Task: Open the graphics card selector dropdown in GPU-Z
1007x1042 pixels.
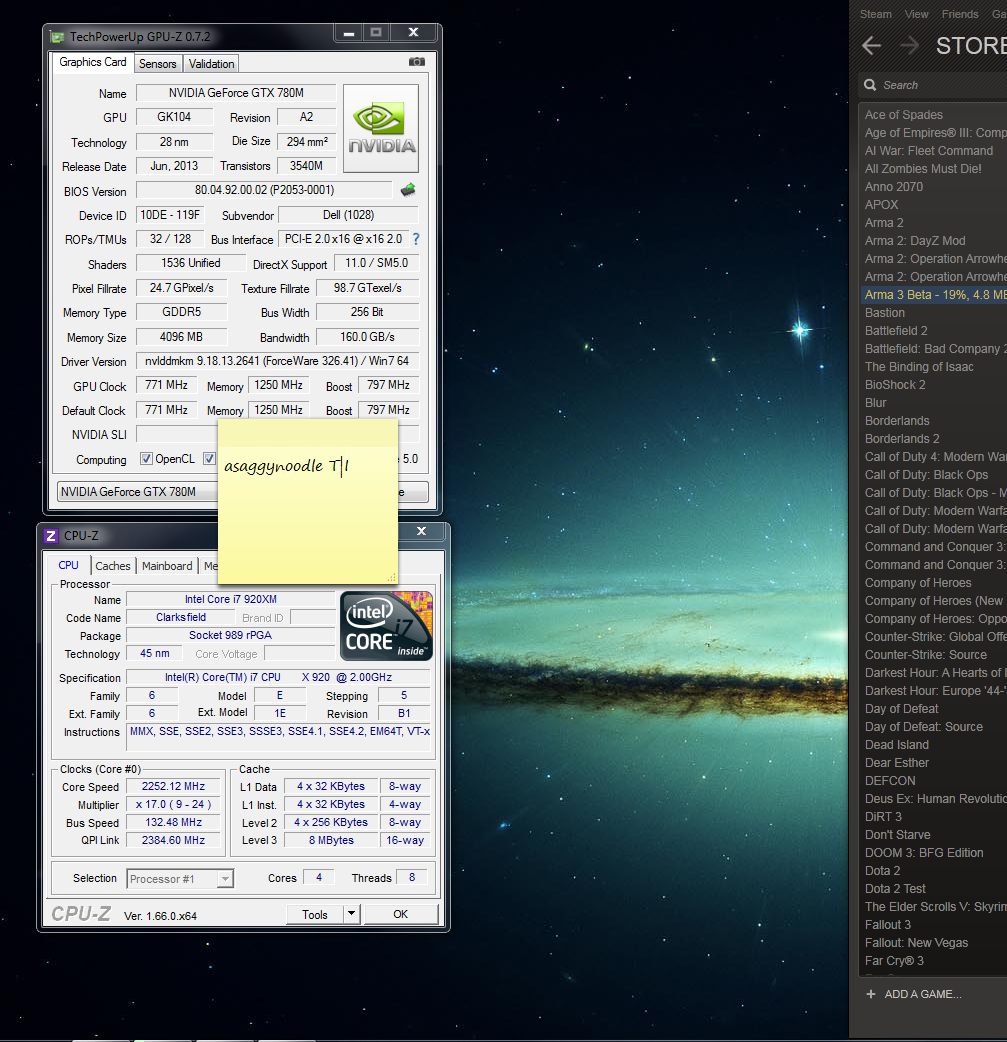Action: (243, 492)
